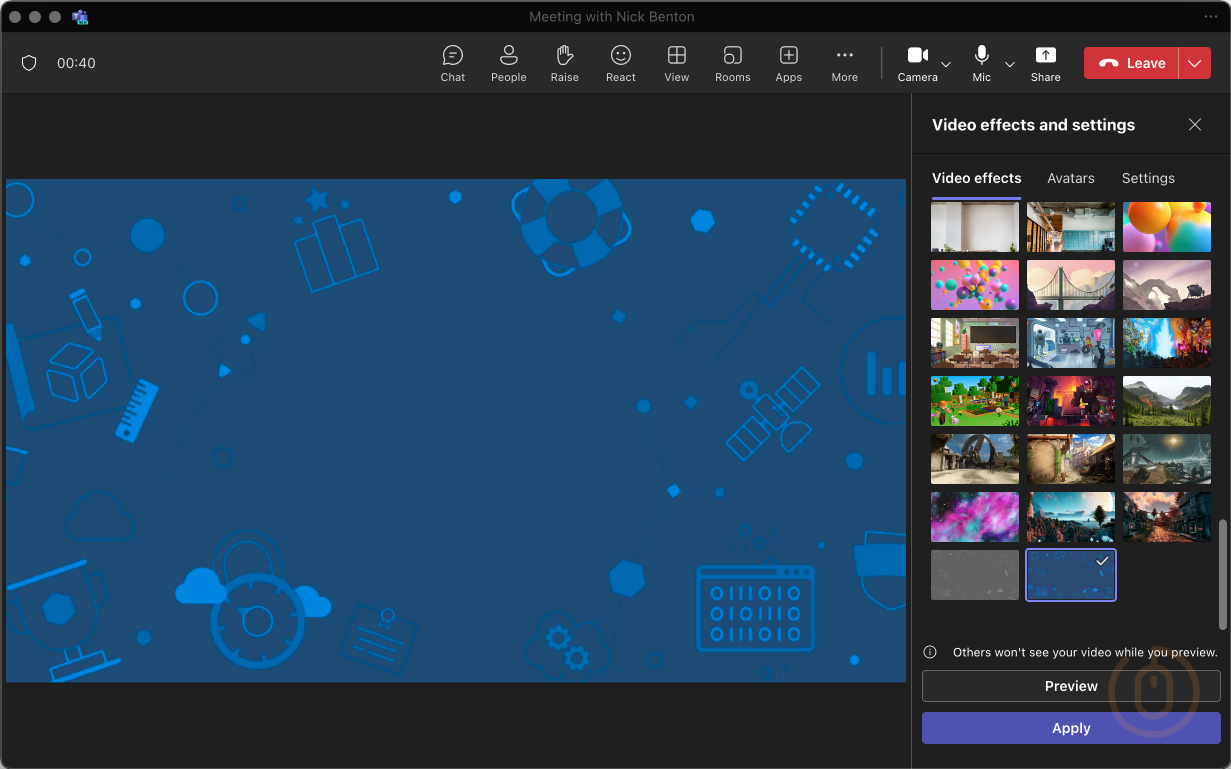Screen dimensions: 1231x769
Task: Choose the purple galaxy nebula background
Action: coord(975,516)
